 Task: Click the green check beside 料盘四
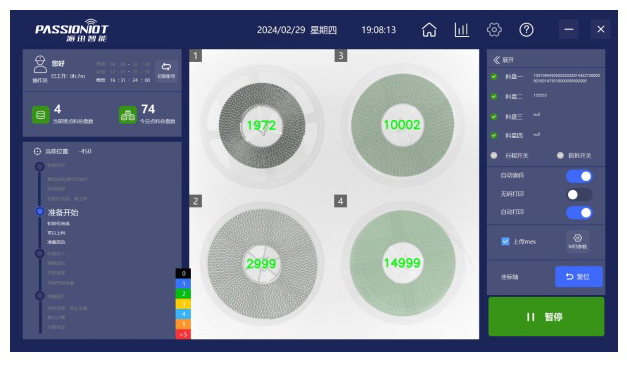(x=494, y=135)
